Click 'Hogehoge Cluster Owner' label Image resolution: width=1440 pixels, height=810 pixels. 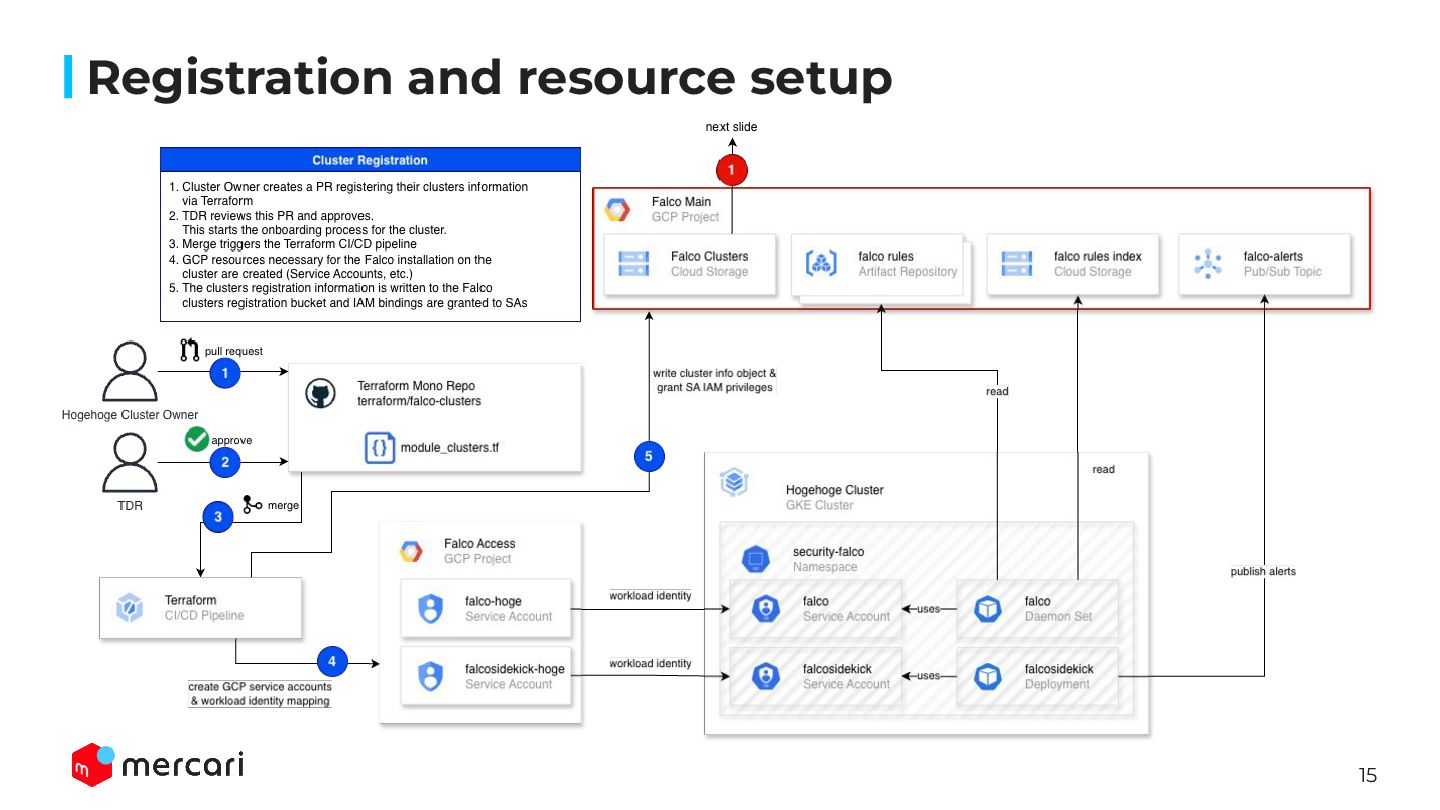tap(130, 415)
